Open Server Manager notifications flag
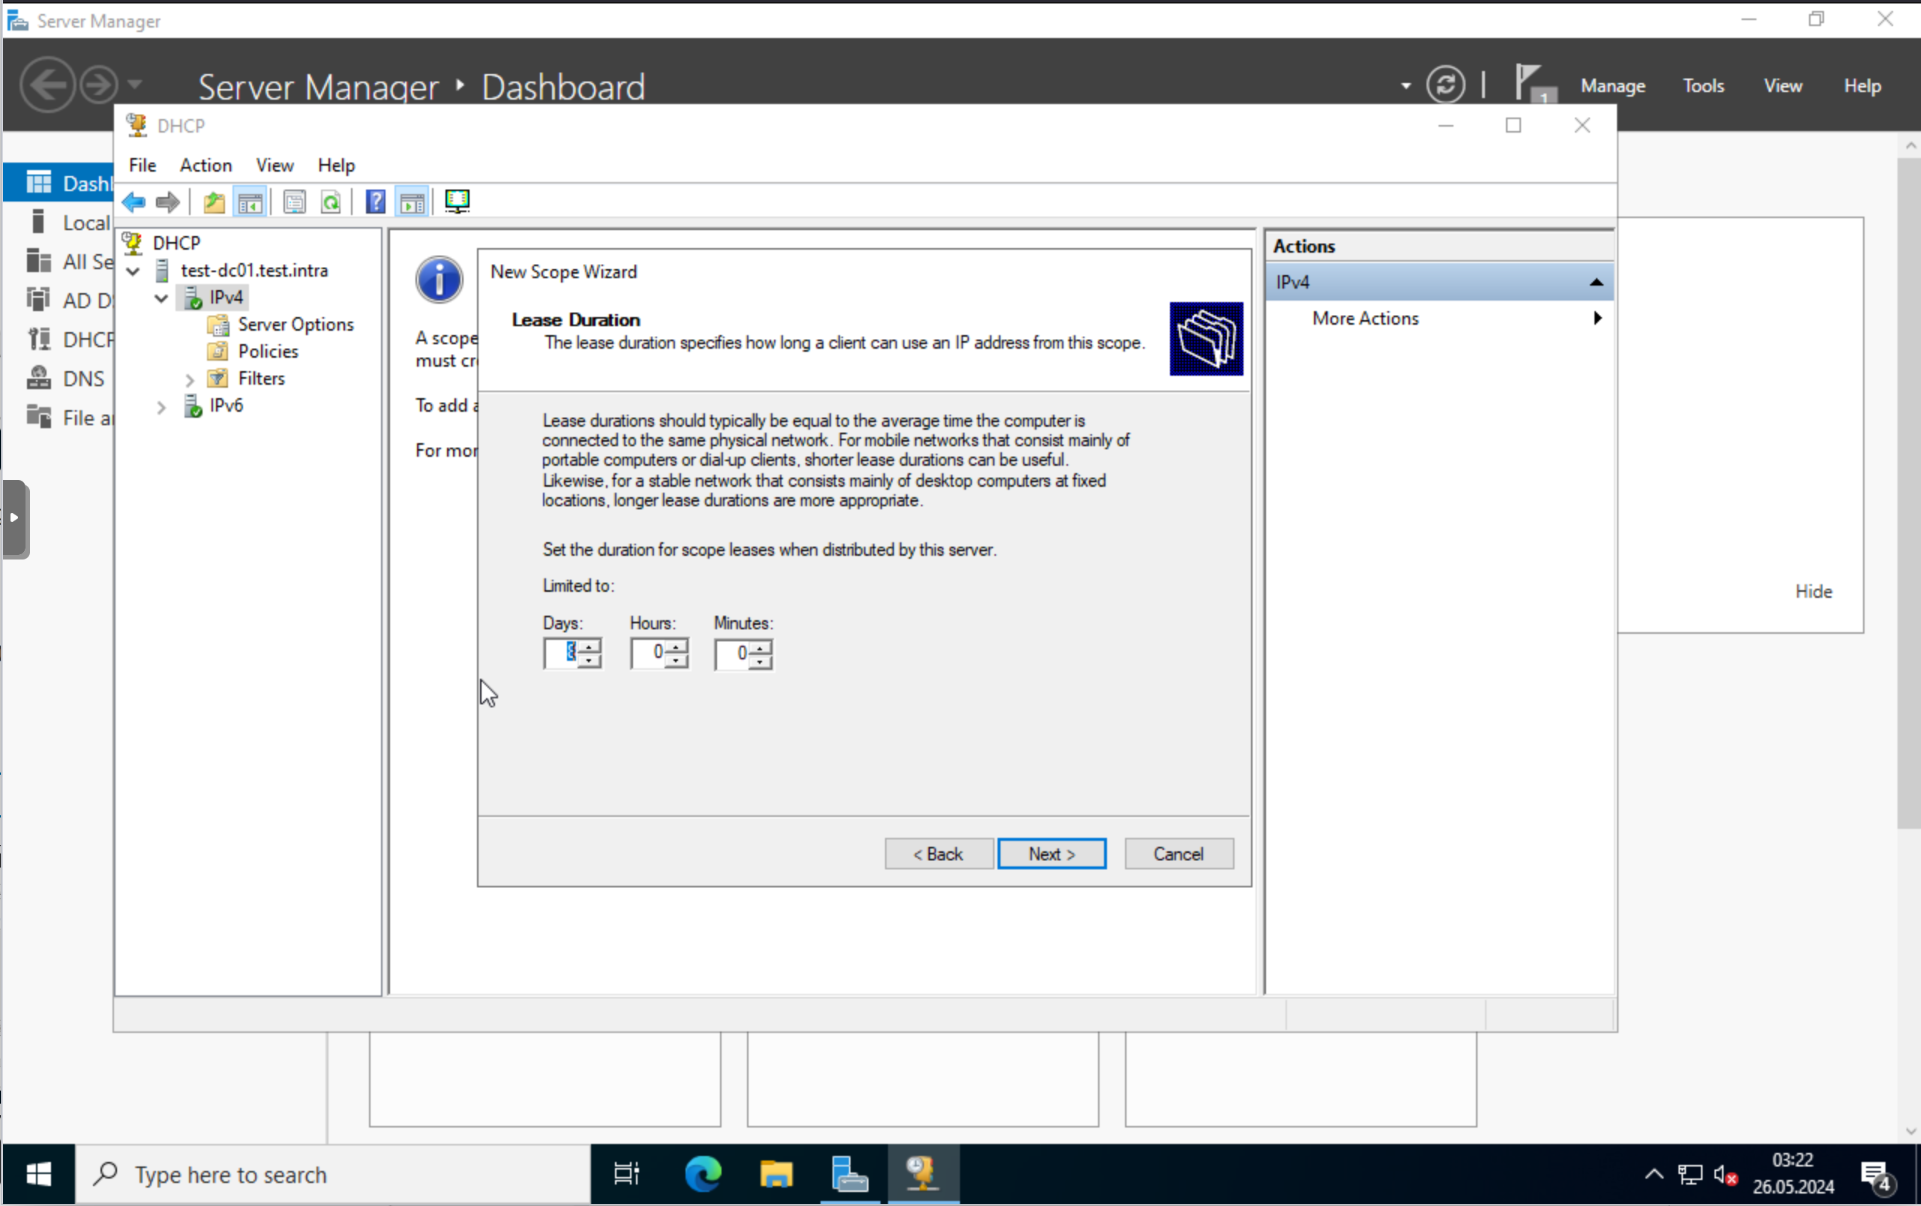This screenshot has height=1206, width=1921. (1533, 84)
